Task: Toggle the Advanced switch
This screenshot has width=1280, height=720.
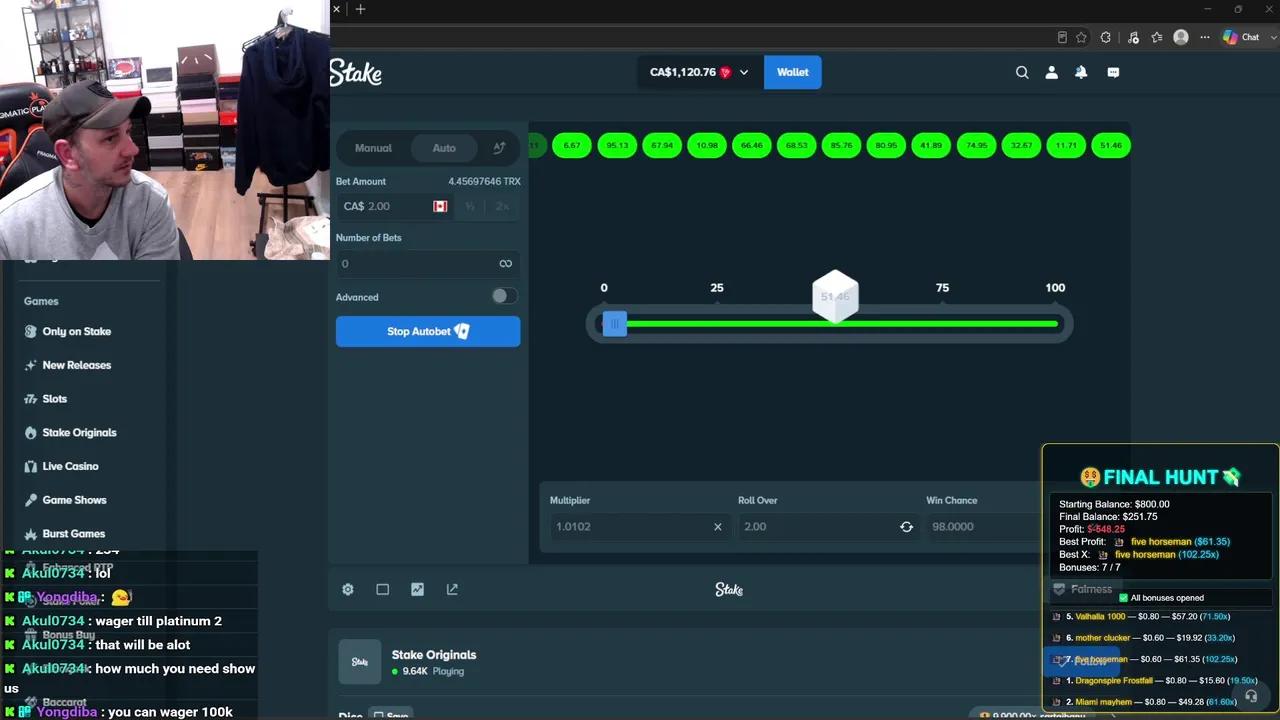Action: (x=504, y=296)
